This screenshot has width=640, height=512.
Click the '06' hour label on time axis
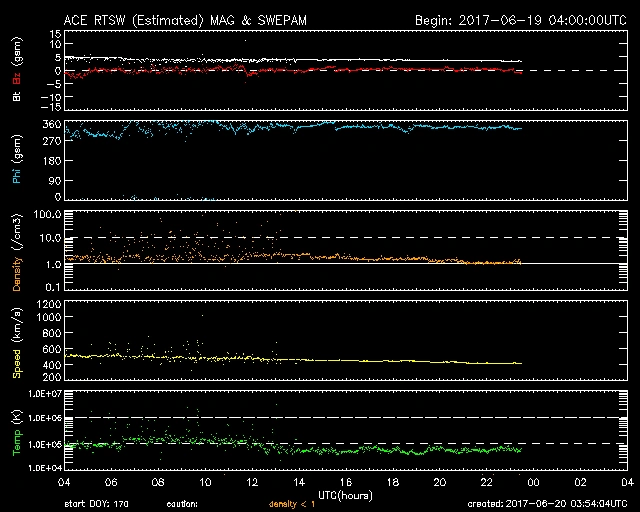point(111,483)
